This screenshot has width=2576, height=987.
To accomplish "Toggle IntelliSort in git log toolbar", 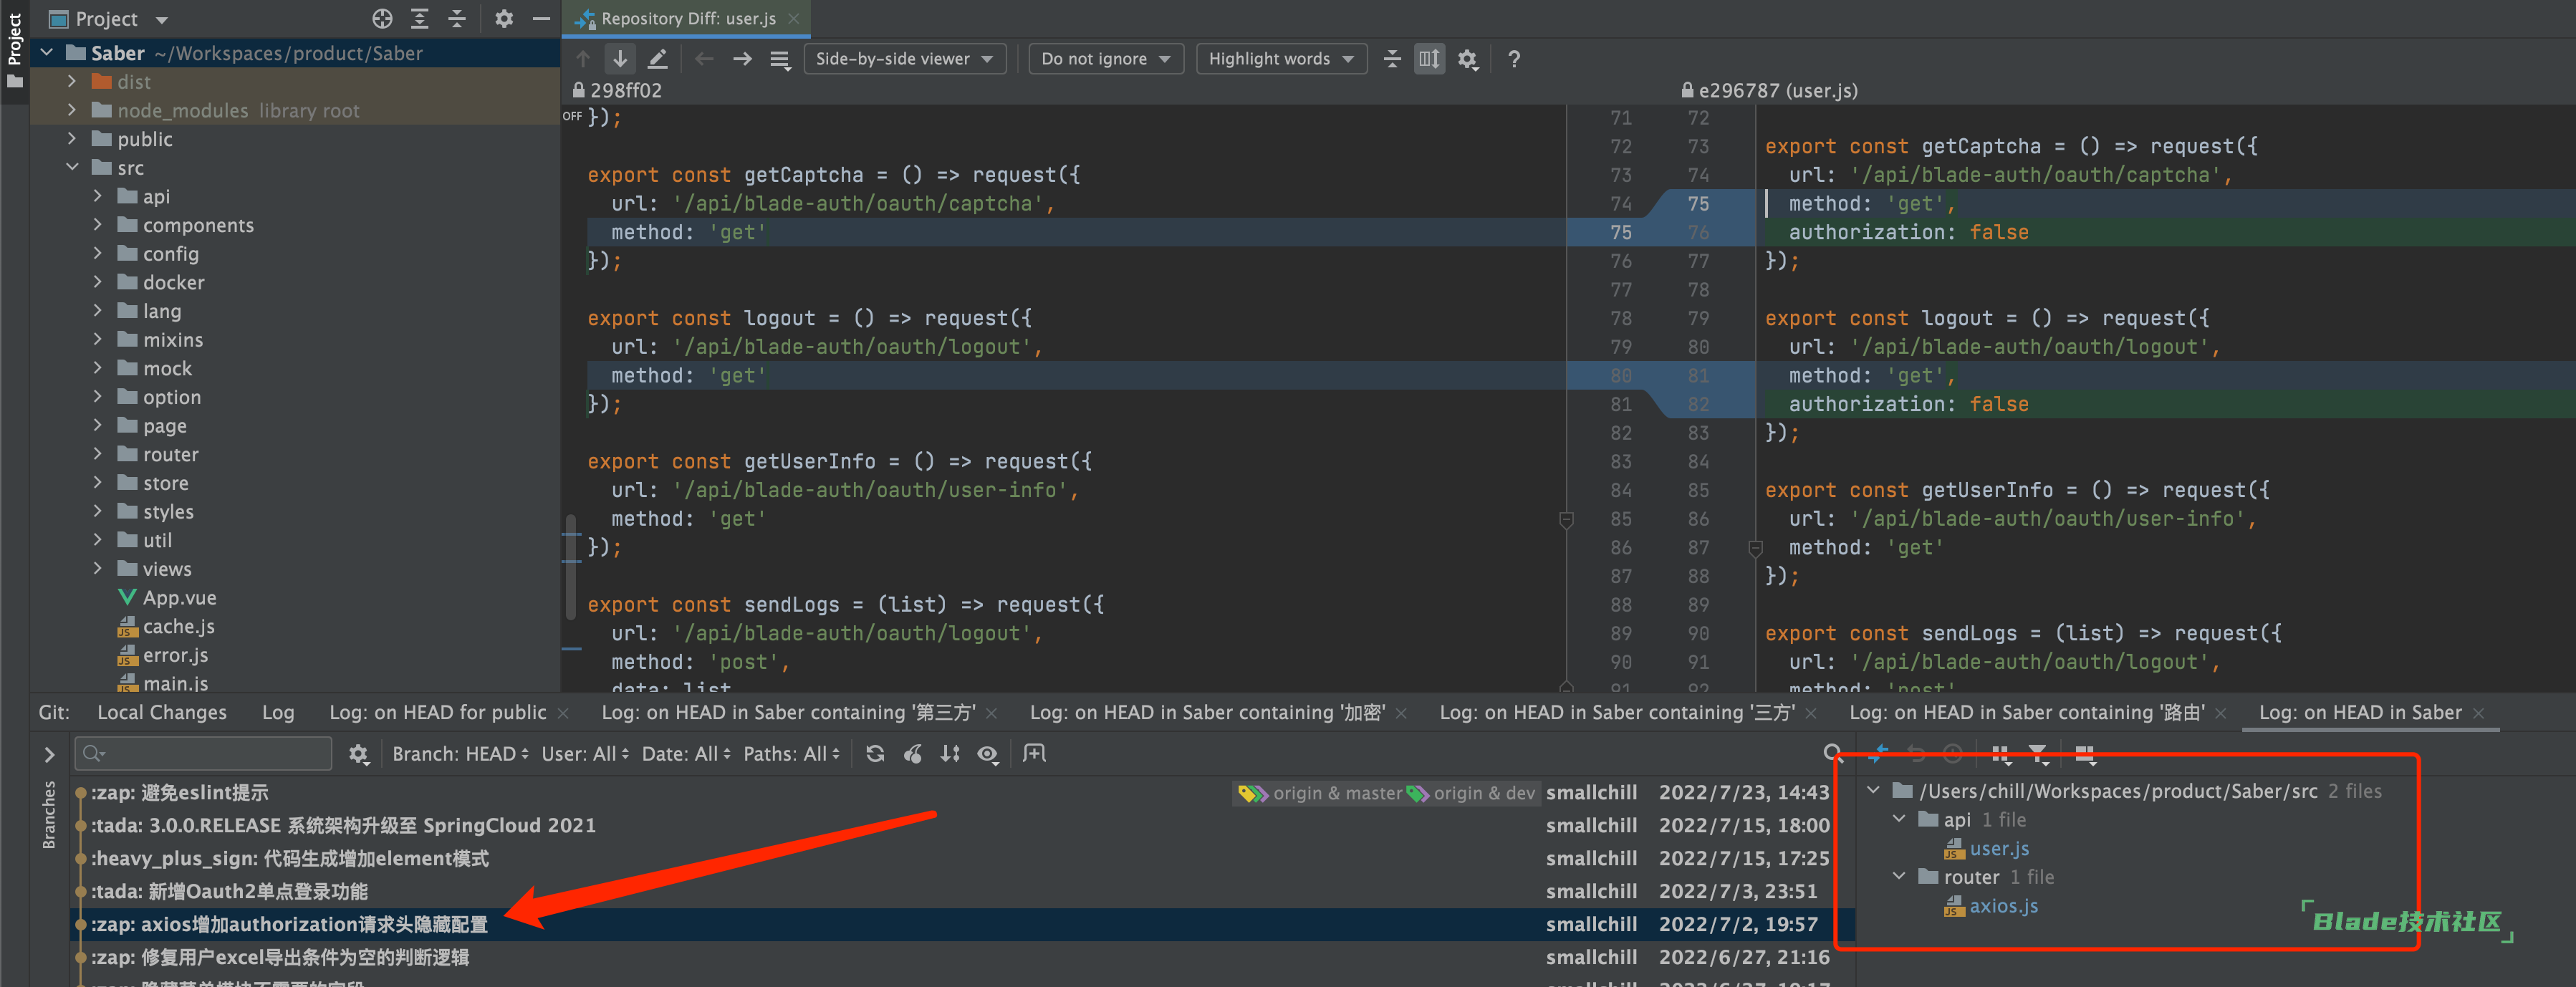I will point(950,754).
